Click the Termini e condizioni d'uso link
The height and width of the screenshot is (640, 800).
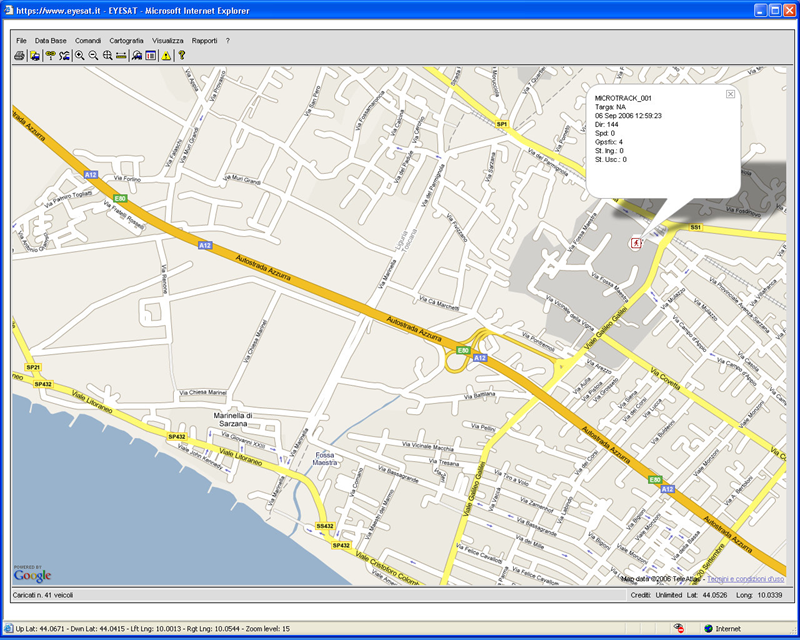pos(745,579)
